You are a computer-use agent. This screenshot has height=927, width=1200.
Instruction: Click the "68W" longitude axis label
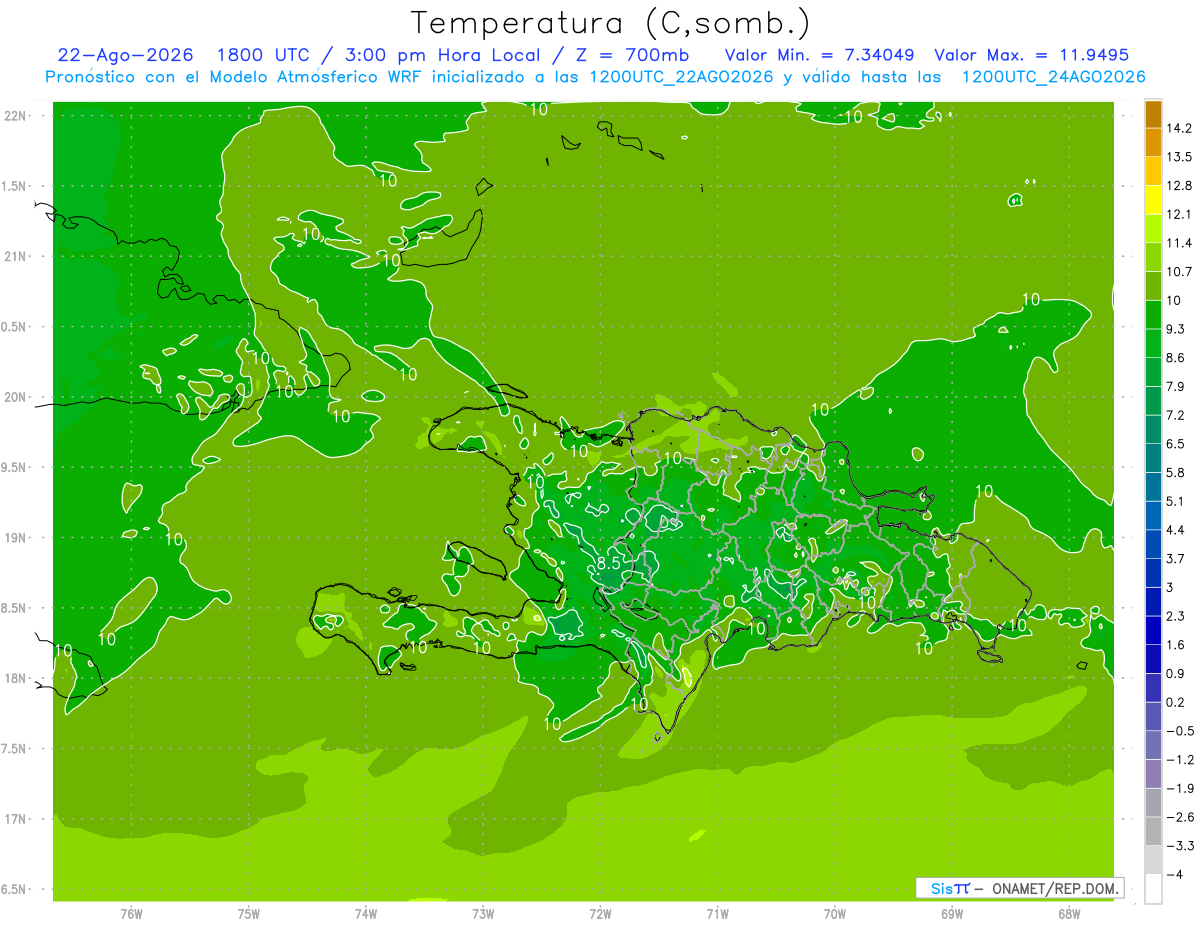1069,913
